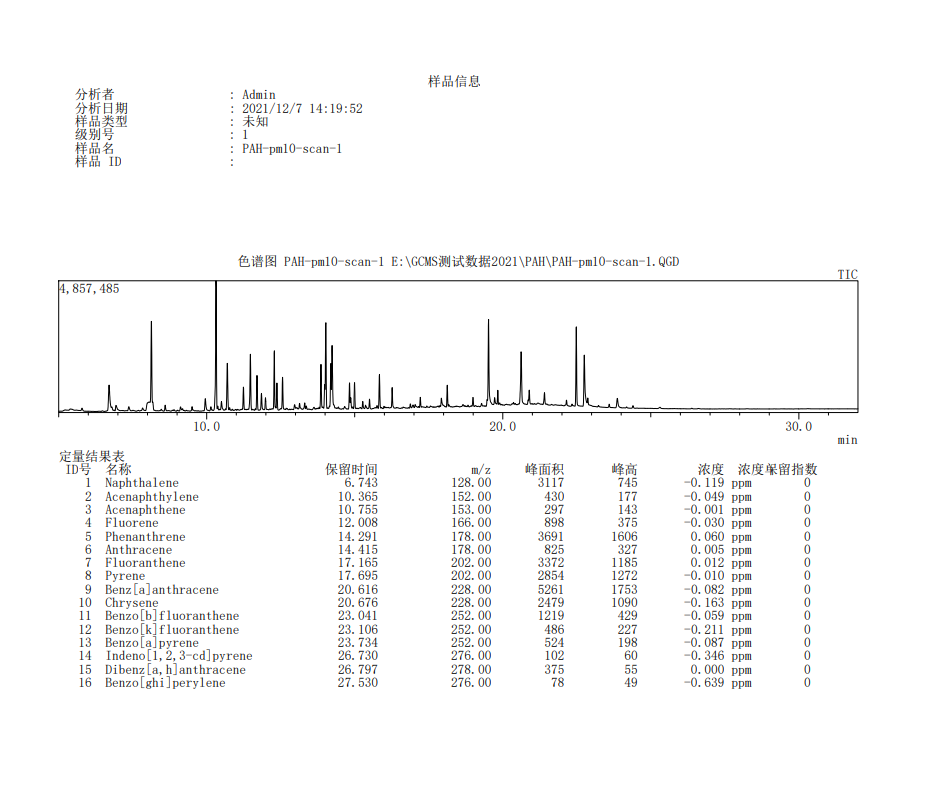Click the tallest chromatogram peak near 10.3 min
This screenshot has height=794, width=931.
tap(216, 344)
